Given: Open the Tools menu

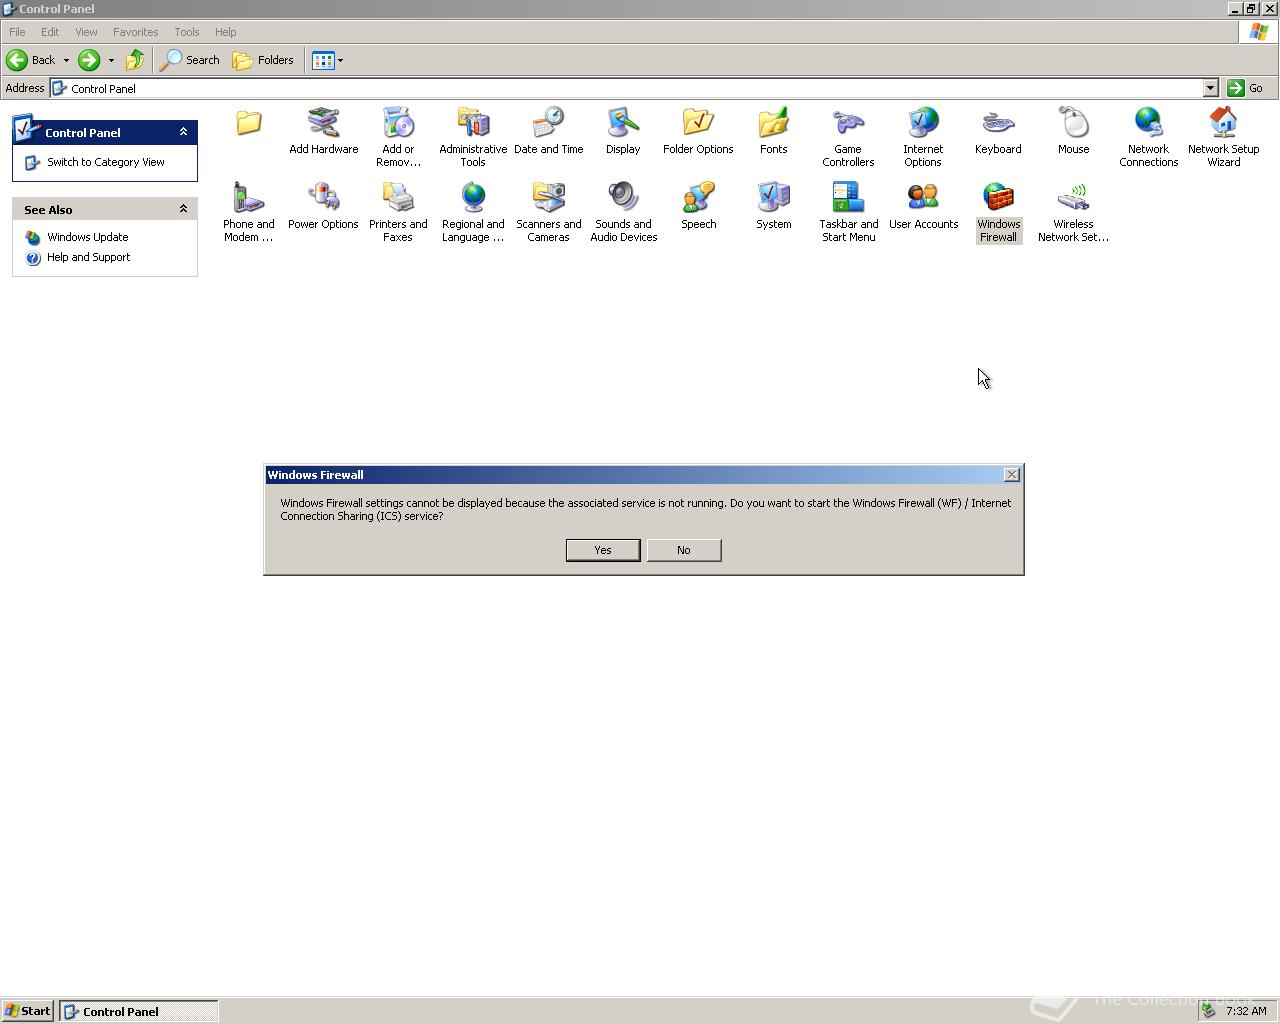Looking at the screenshot, I should click(x=186, y=32).
